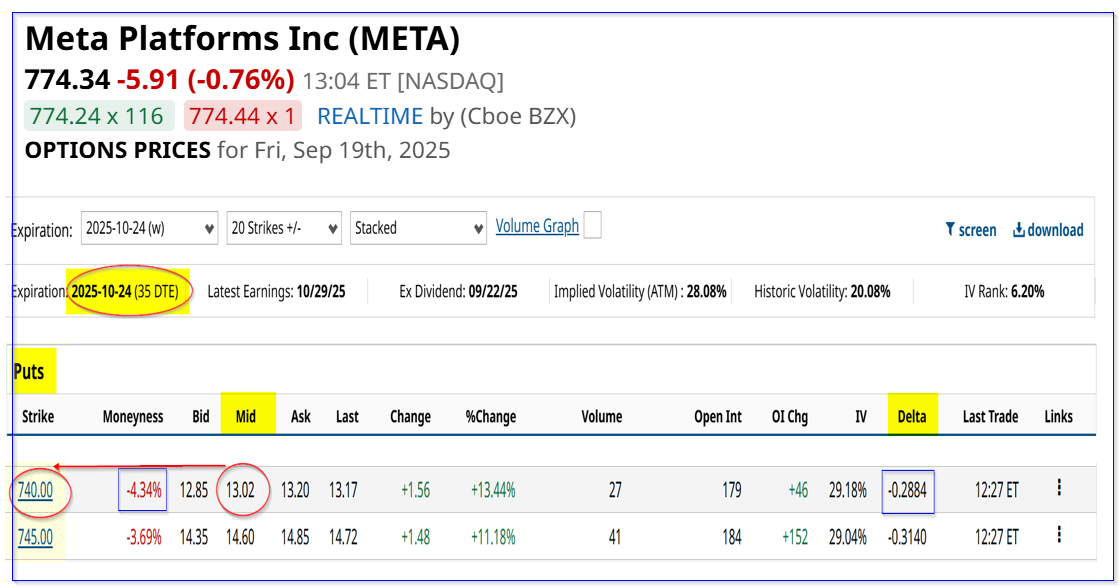This screenshot has height=586, width=1119.
Task: Sort by Delta column header
Action: [911, 417]
